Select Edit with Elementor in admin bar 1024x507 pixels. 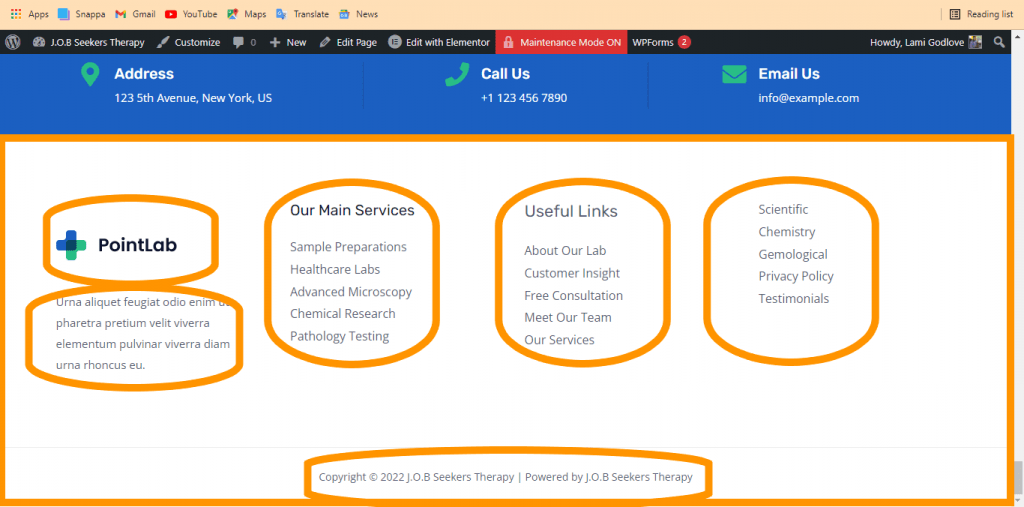pyautogui.click(x=439, y=42)
